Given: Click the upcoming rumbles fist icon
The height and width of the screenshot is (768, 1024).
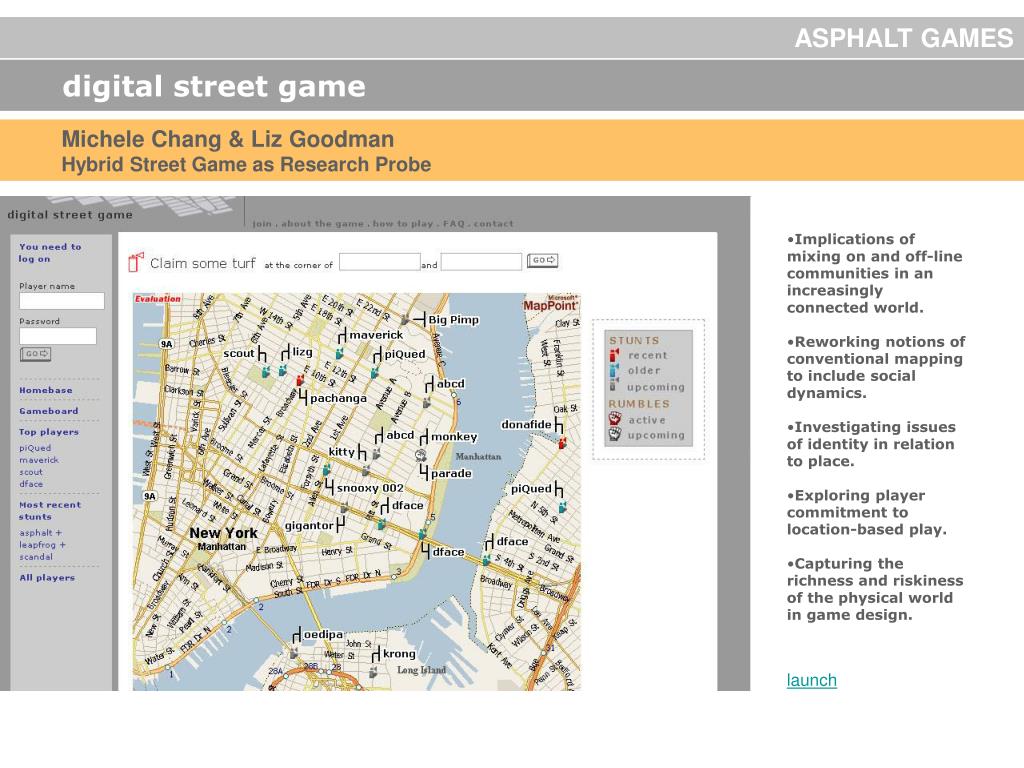Looking at the screenshot, I should click(x=615, y=434).
